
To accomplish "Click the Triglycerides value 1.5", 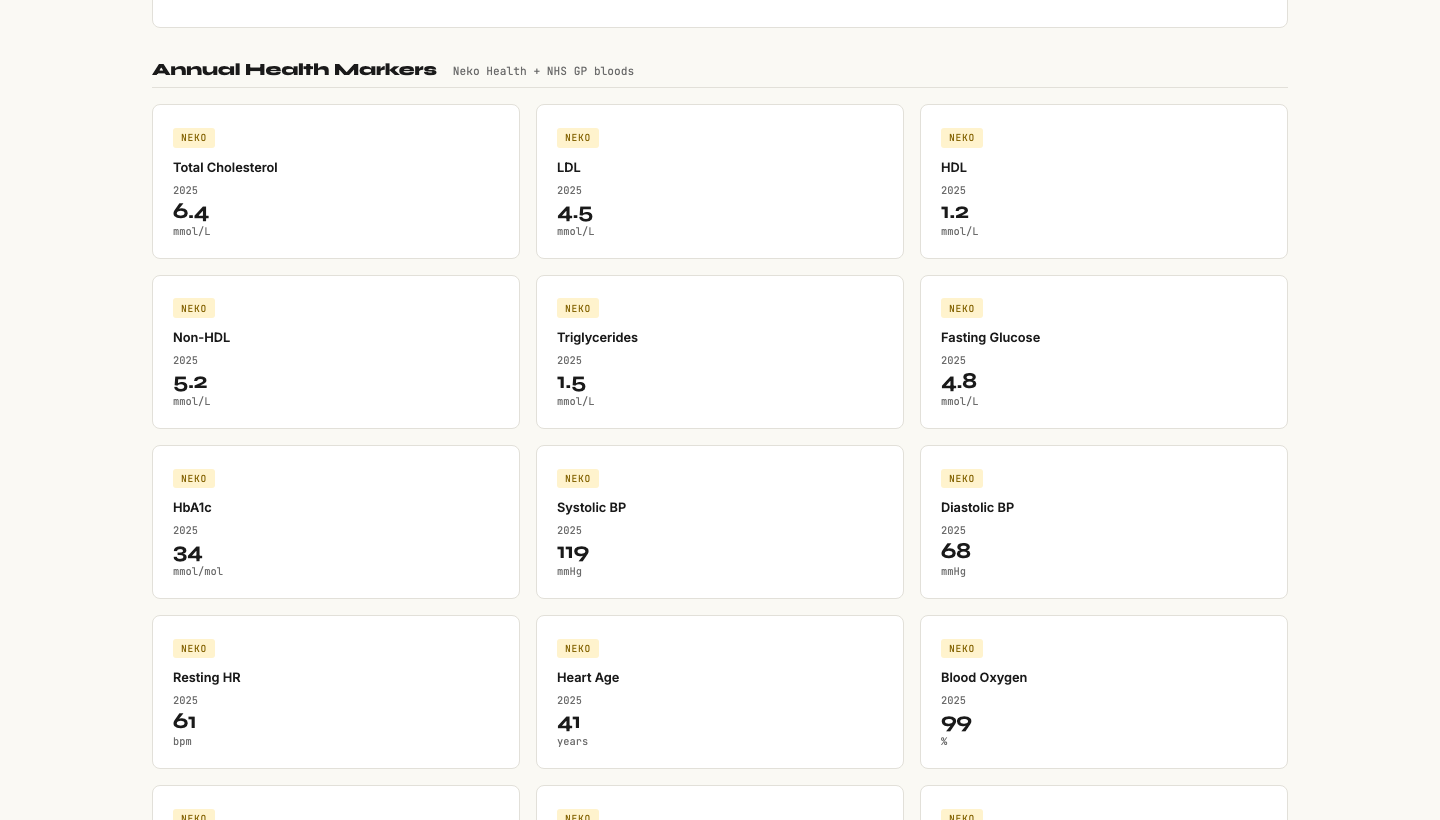I will click(x=571, y=382).
